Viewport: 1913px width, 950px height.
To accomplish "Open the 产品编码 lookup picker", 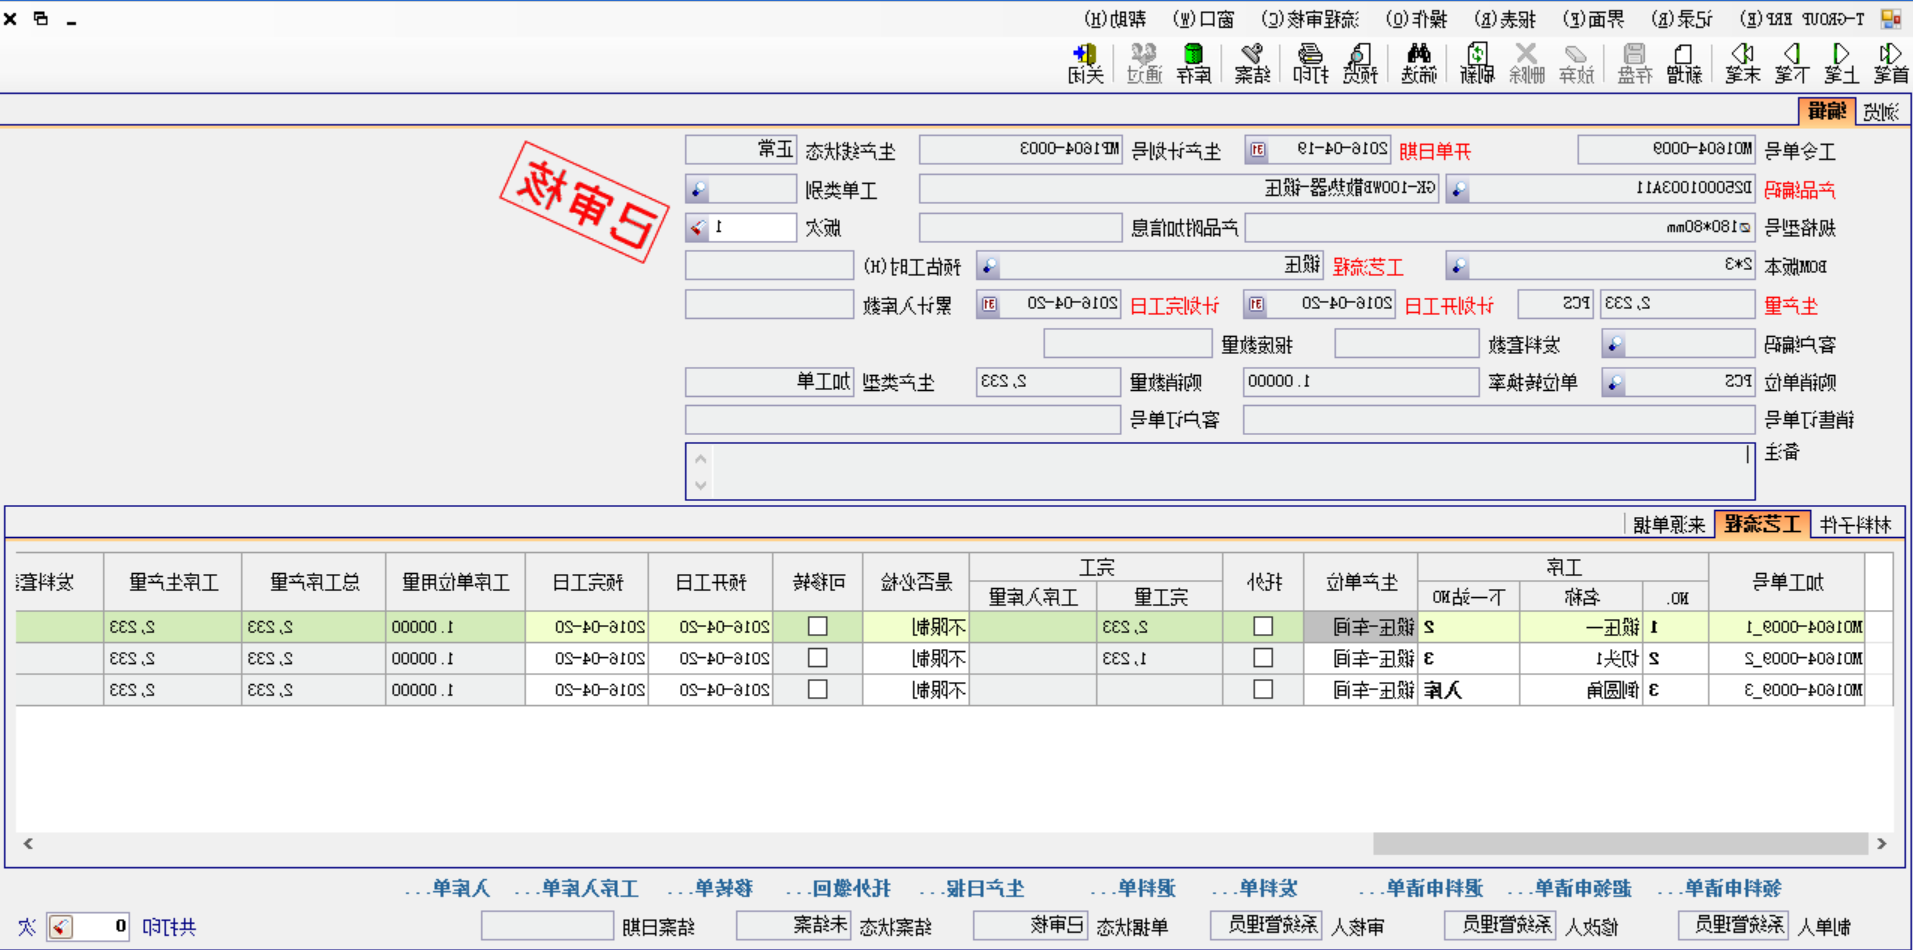I will coord(1457,188).
